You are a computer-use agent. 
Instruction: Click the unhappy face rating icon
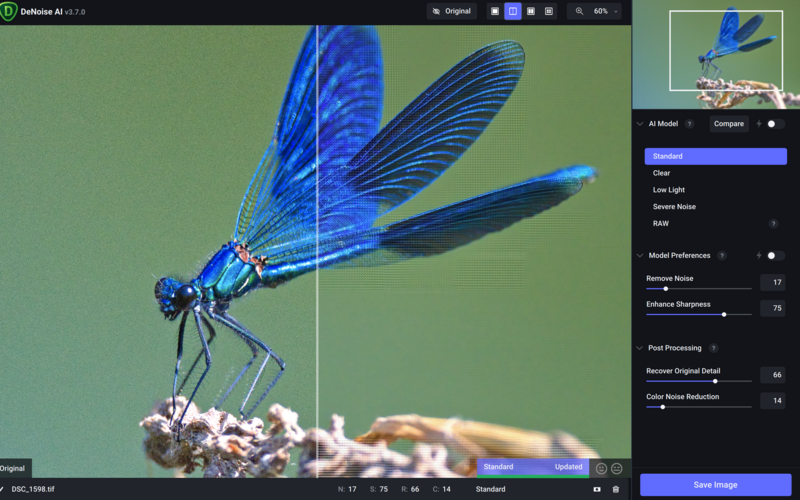click(617, 468)
